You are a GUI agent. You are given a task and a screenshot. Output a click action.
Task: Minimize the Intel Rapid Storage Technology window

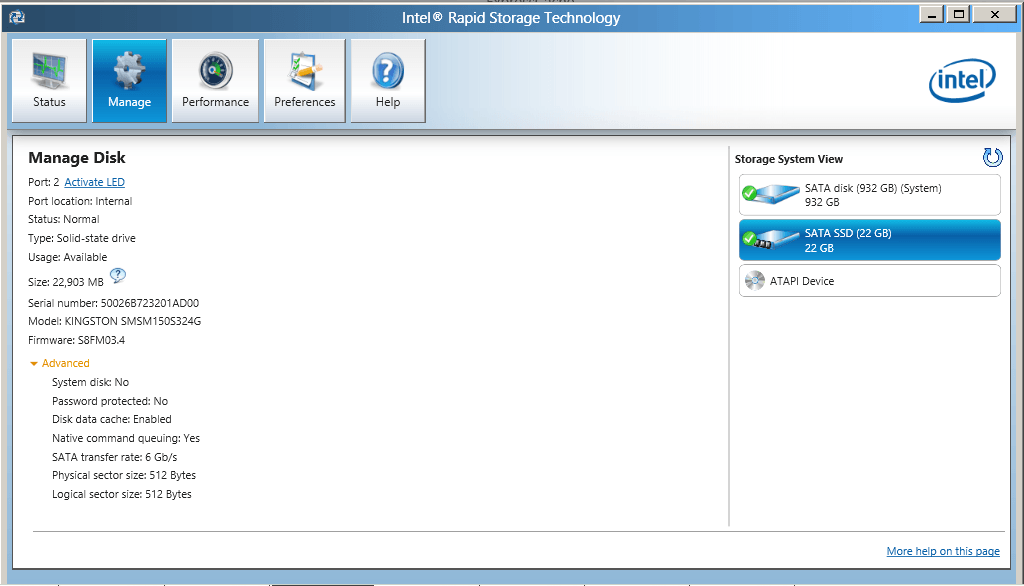[931, 14]
